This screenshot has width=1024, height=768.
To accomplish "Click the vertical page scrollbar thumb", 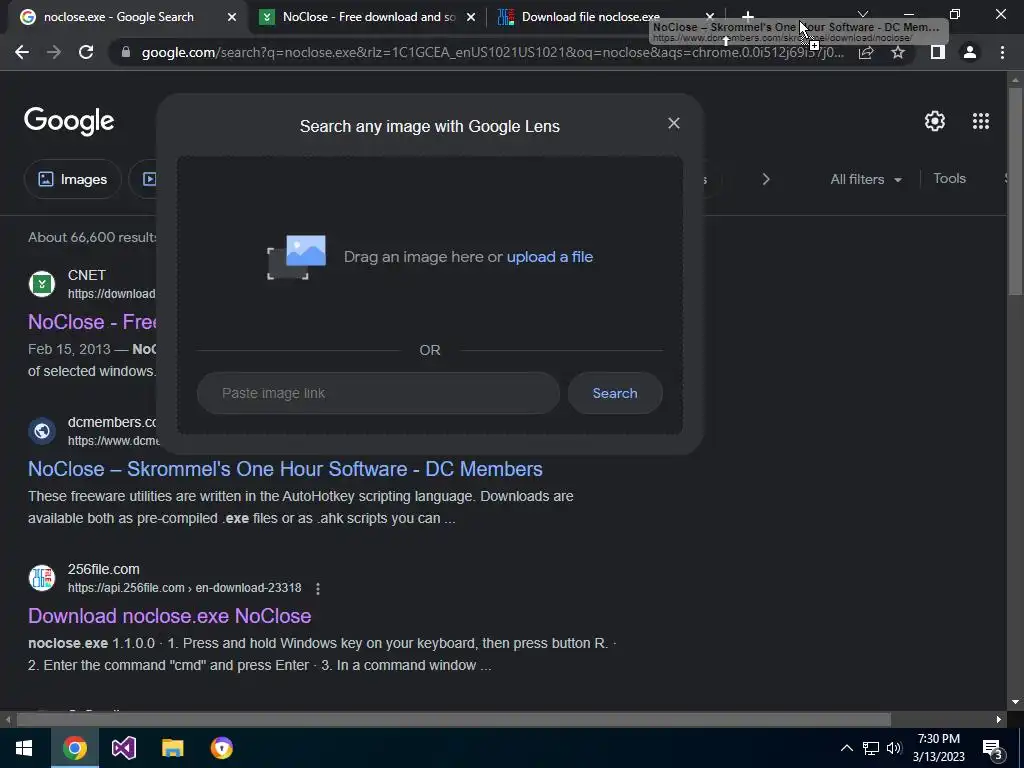I will click(1015, 189).
